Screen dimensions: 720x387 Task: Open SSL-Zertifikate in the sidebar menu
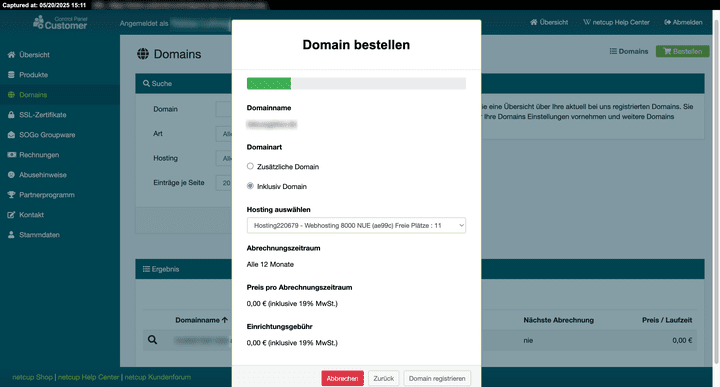click(43, 115)
